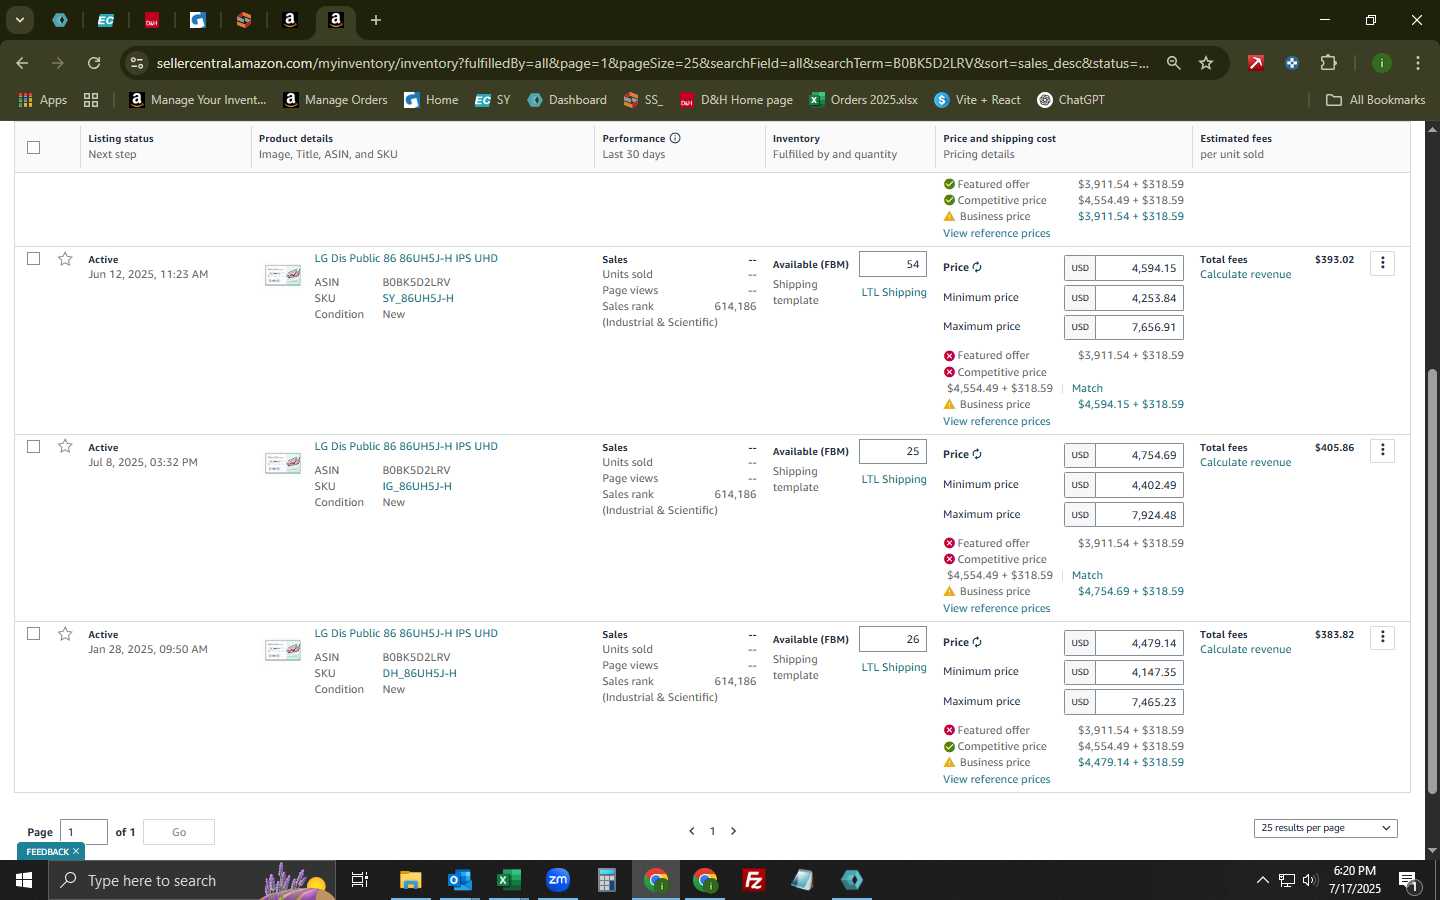Reload the page with refresh icon

point(93,63)
